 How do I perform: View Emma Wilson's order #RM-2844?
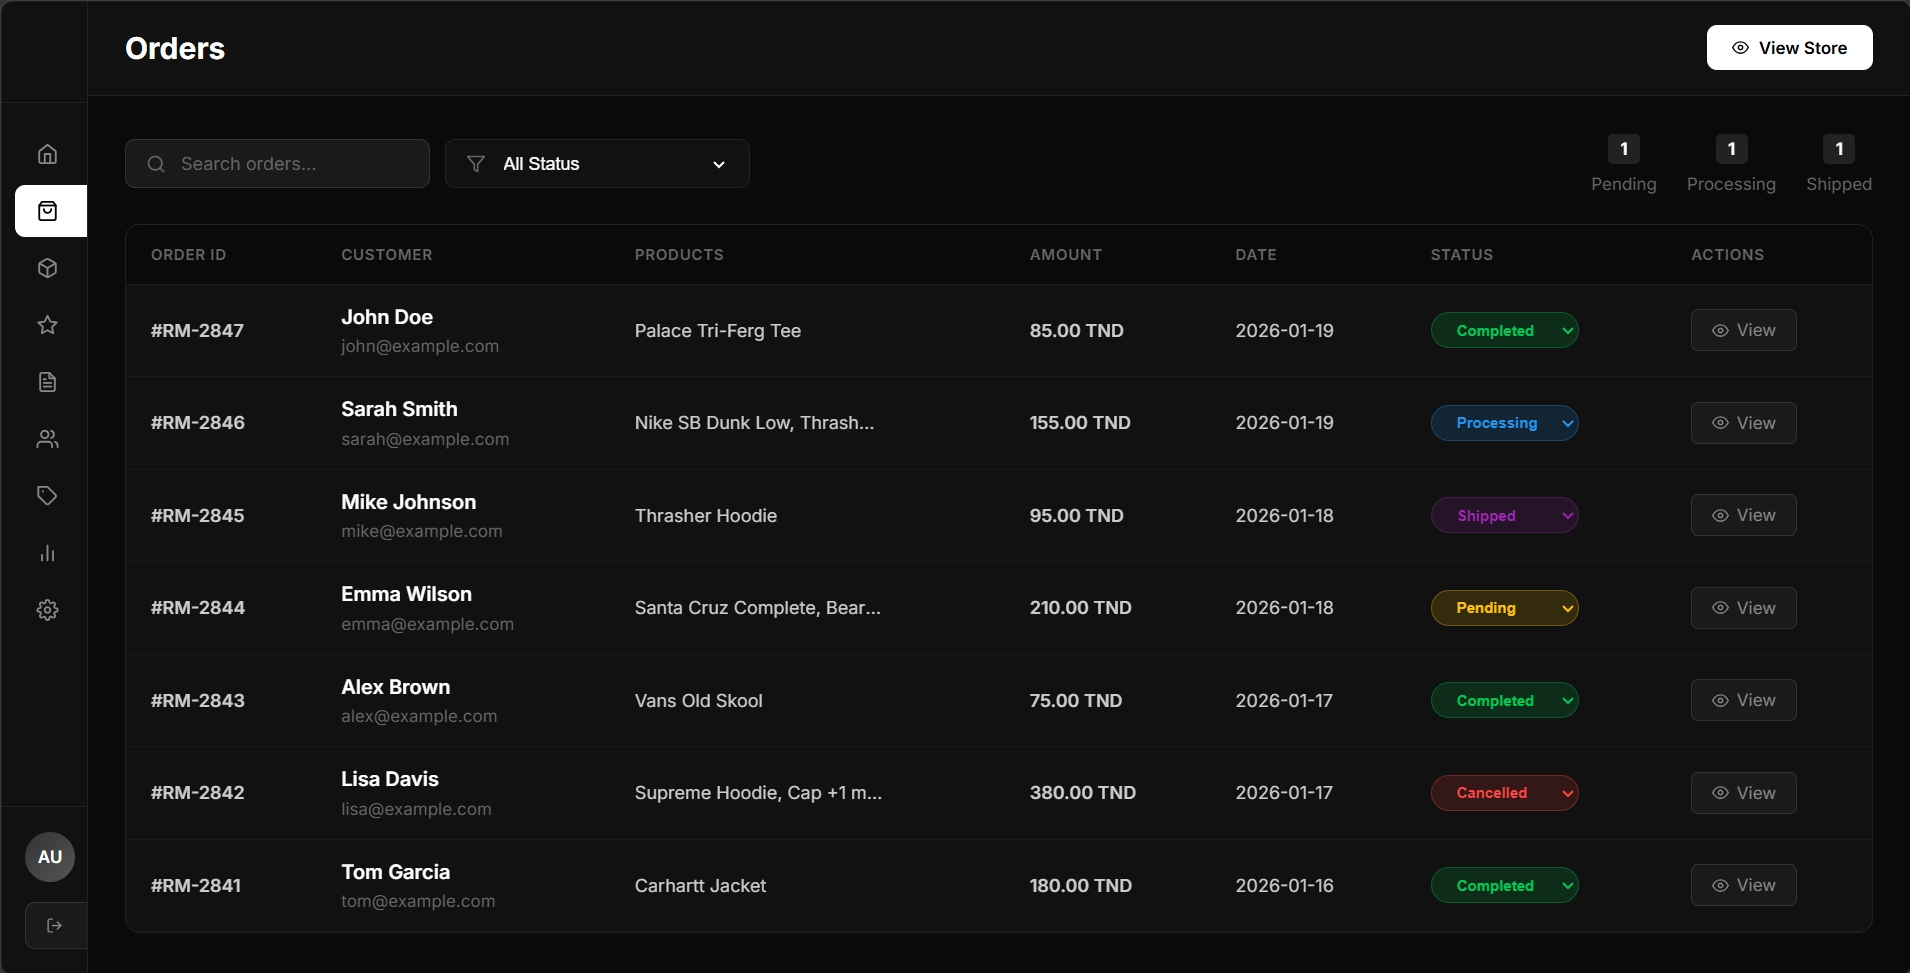click(x=1743, y=608)
